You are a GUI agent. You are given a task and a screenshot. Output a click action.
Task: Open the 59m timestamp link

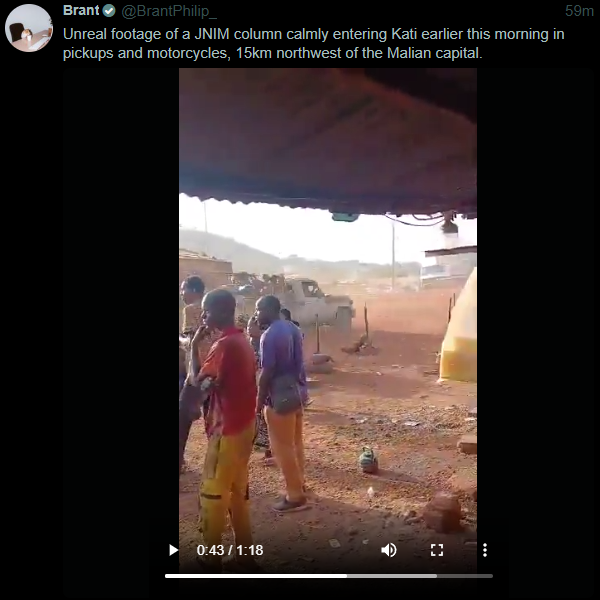[x=579, y=11]
